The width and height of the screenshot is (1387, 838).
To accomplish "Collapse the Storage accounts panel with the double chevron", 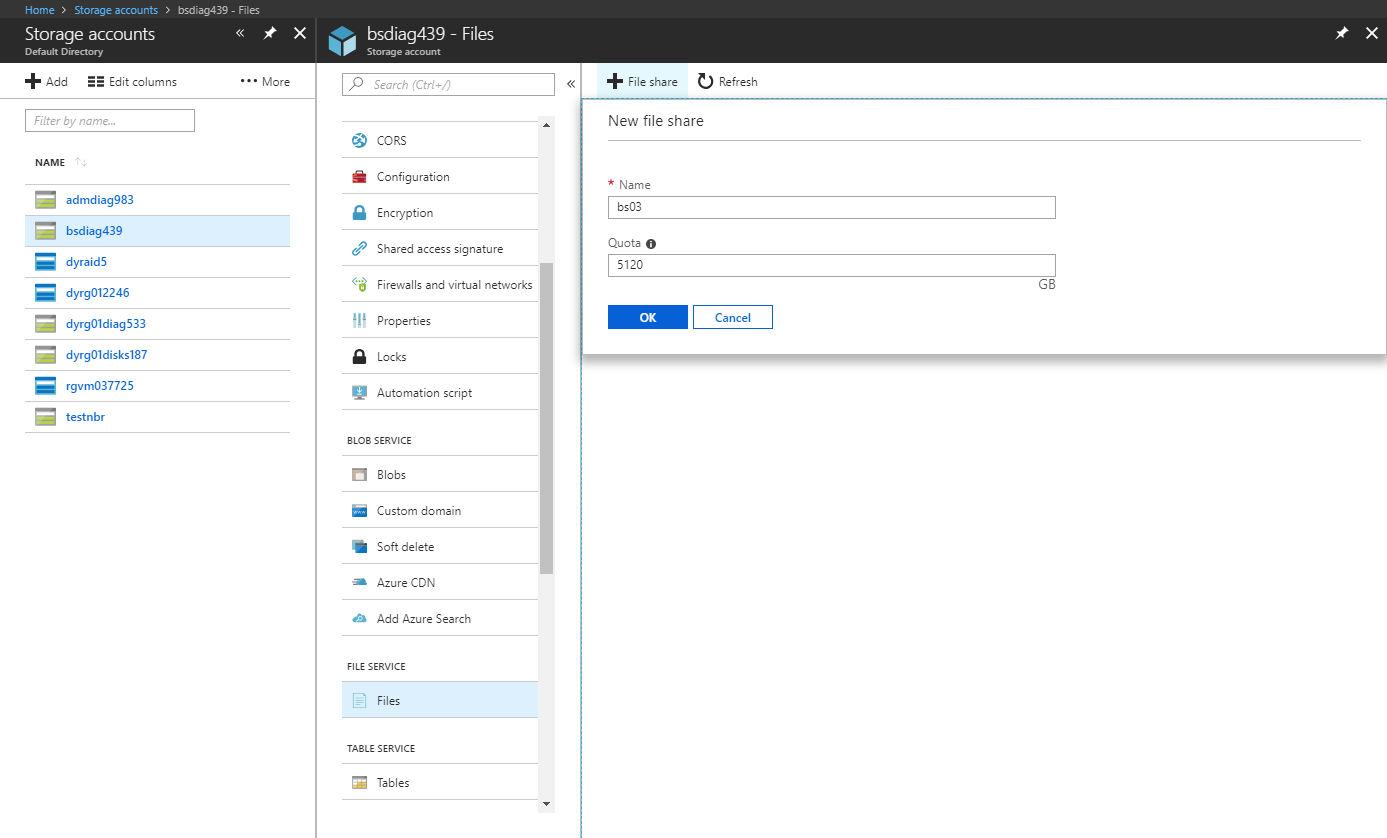I will coord(240,34).
